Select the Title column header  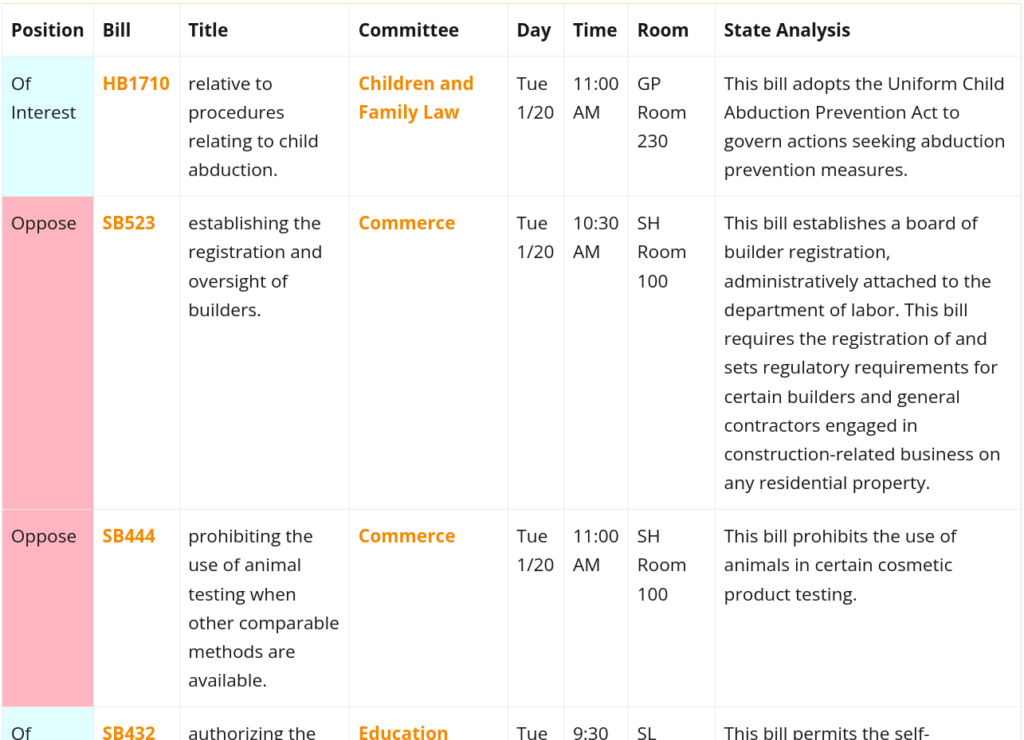208,30
